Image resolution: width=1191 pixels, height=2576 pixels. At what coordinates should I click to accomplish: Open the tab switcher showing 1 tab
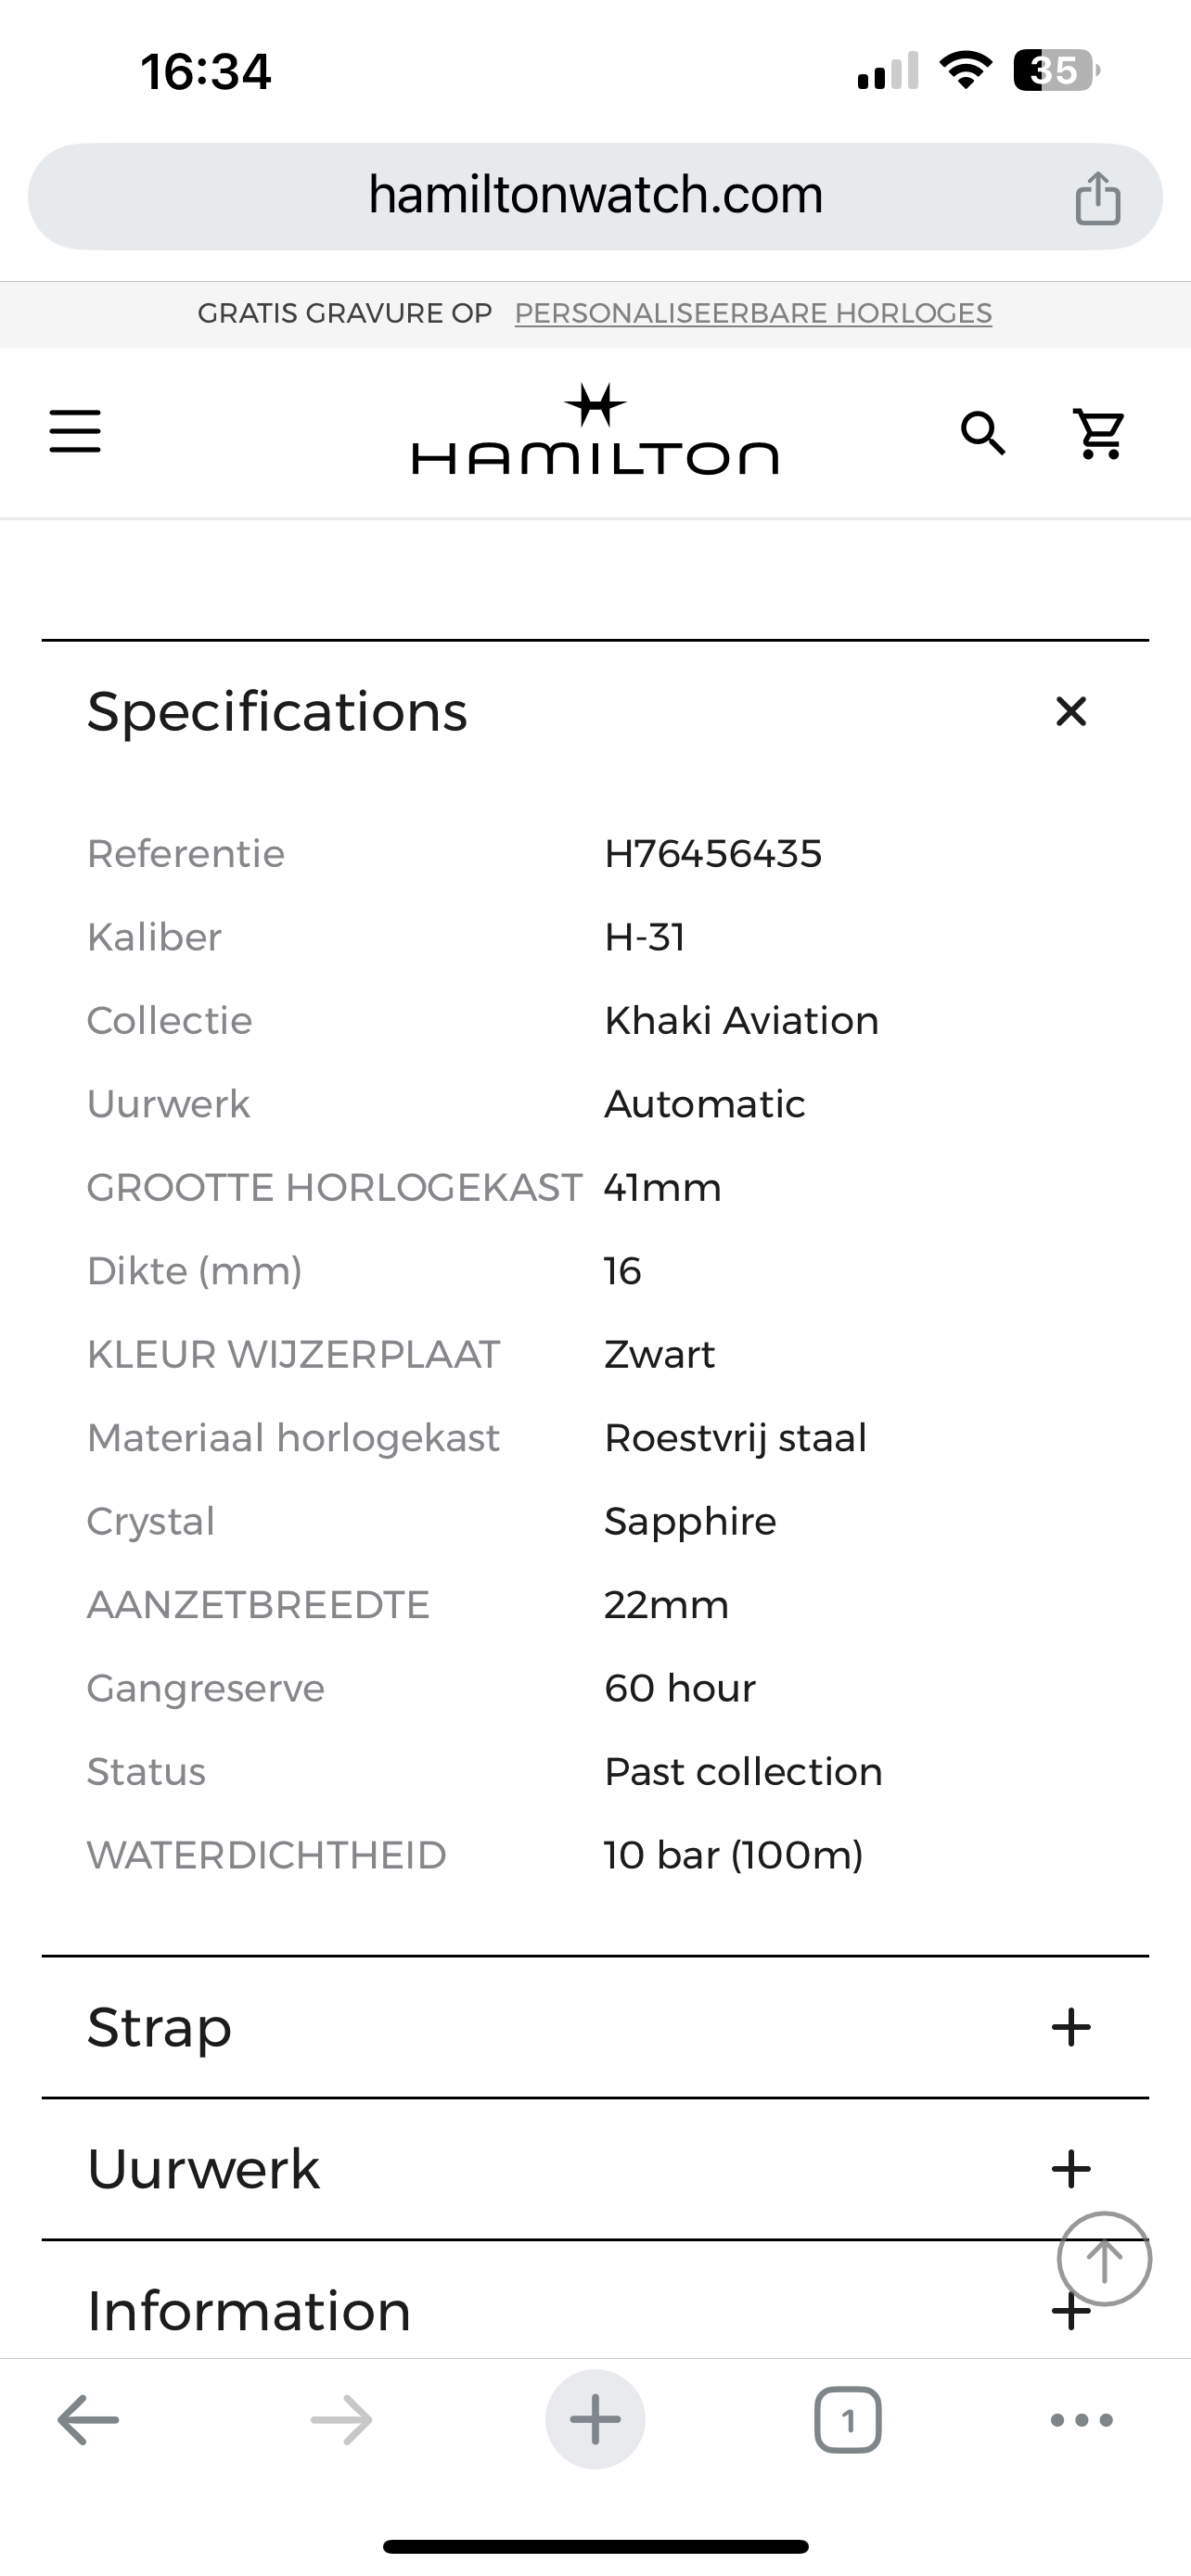[848, 2420]
